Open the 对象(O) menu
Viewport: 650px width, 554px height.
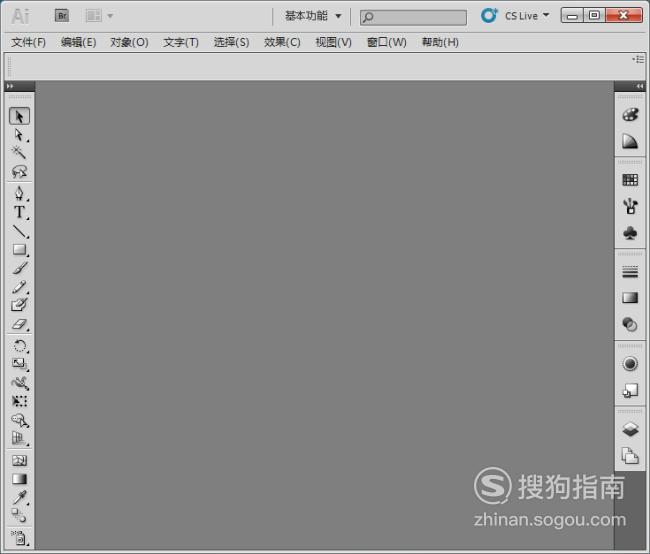pyautogui.click(x=129, y=42)
